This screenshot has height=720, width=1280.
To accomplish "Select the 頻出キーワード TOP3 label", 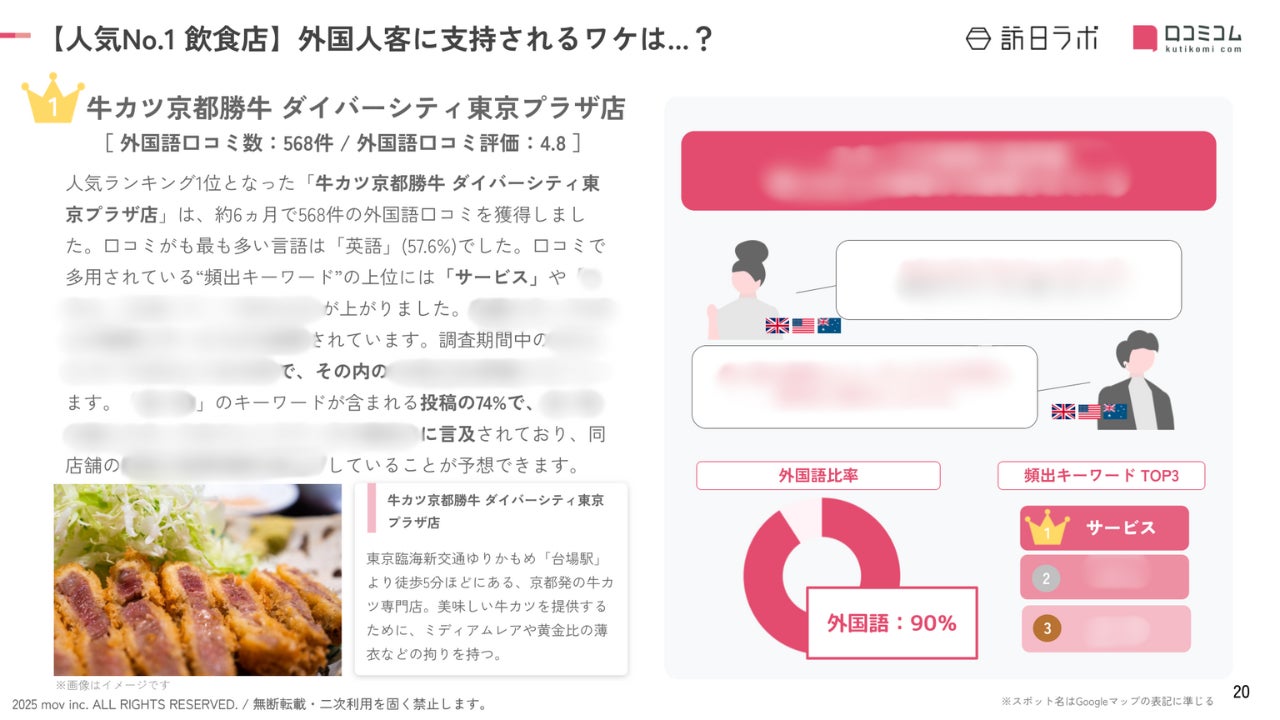I will point(1101,475).
